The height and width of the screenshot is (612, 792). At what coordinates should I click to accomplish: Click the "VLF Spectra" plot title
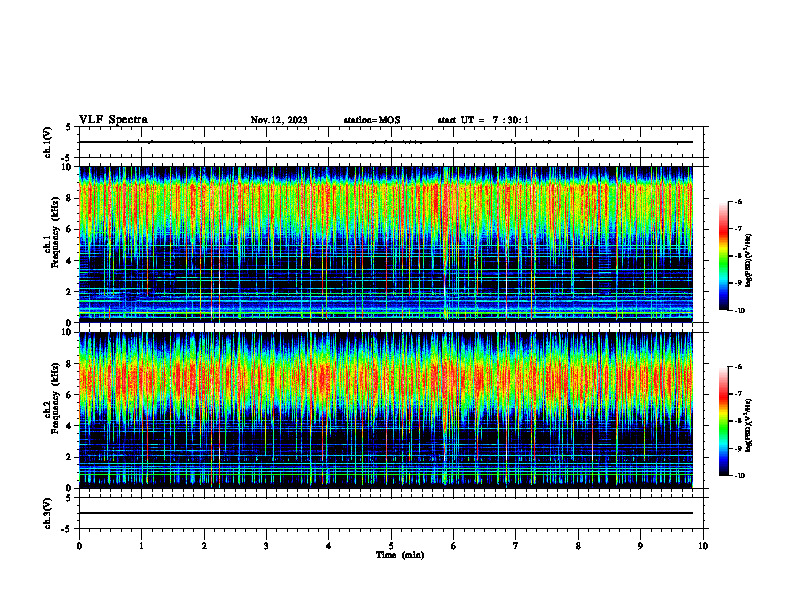click(113, 120)
